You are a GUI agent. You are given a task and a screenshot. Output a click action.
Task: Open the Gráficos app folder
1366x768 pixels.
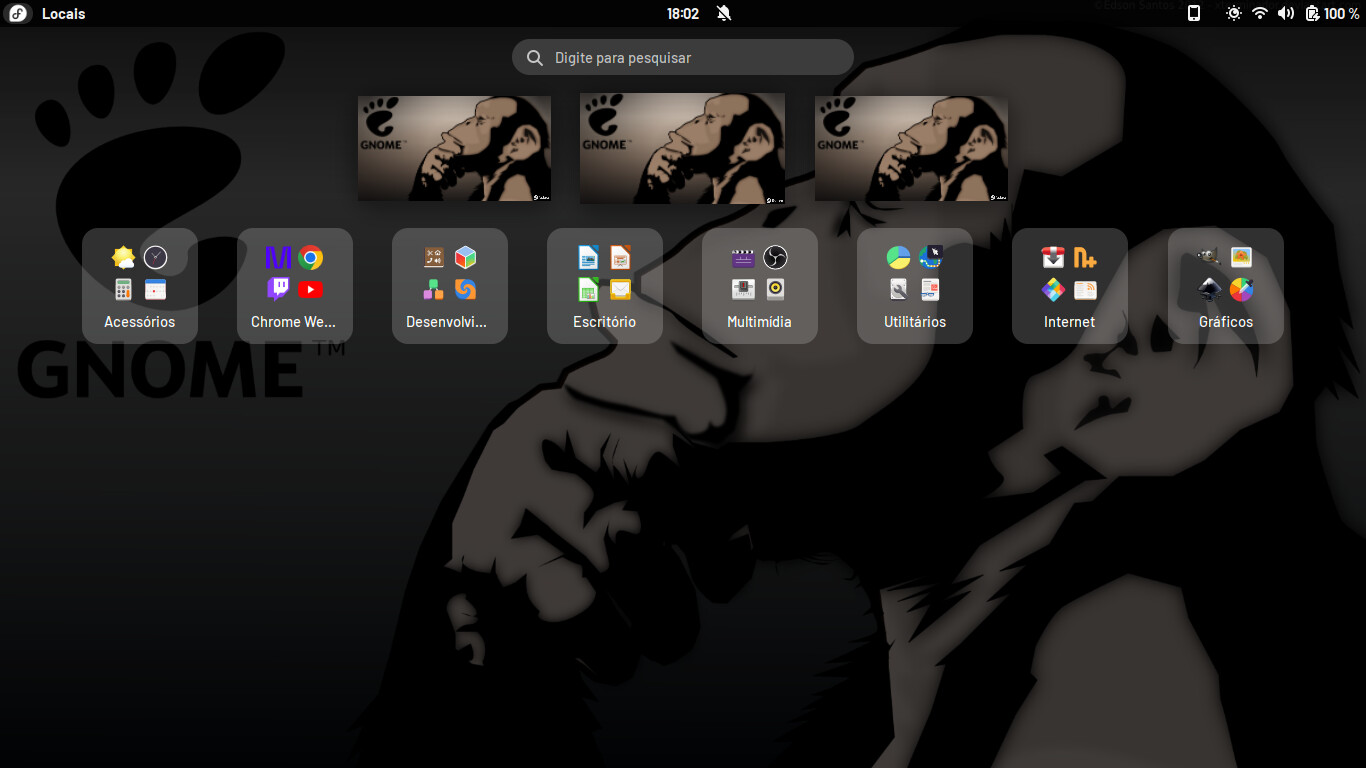pos(1226,286)
